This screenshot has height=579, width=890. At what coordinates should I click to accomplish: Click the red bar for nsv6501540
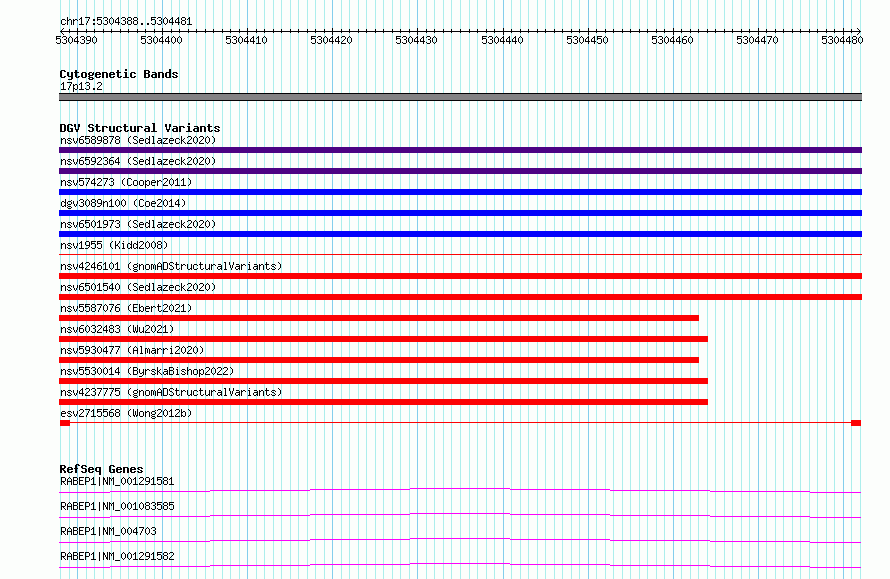click(460, 297)
